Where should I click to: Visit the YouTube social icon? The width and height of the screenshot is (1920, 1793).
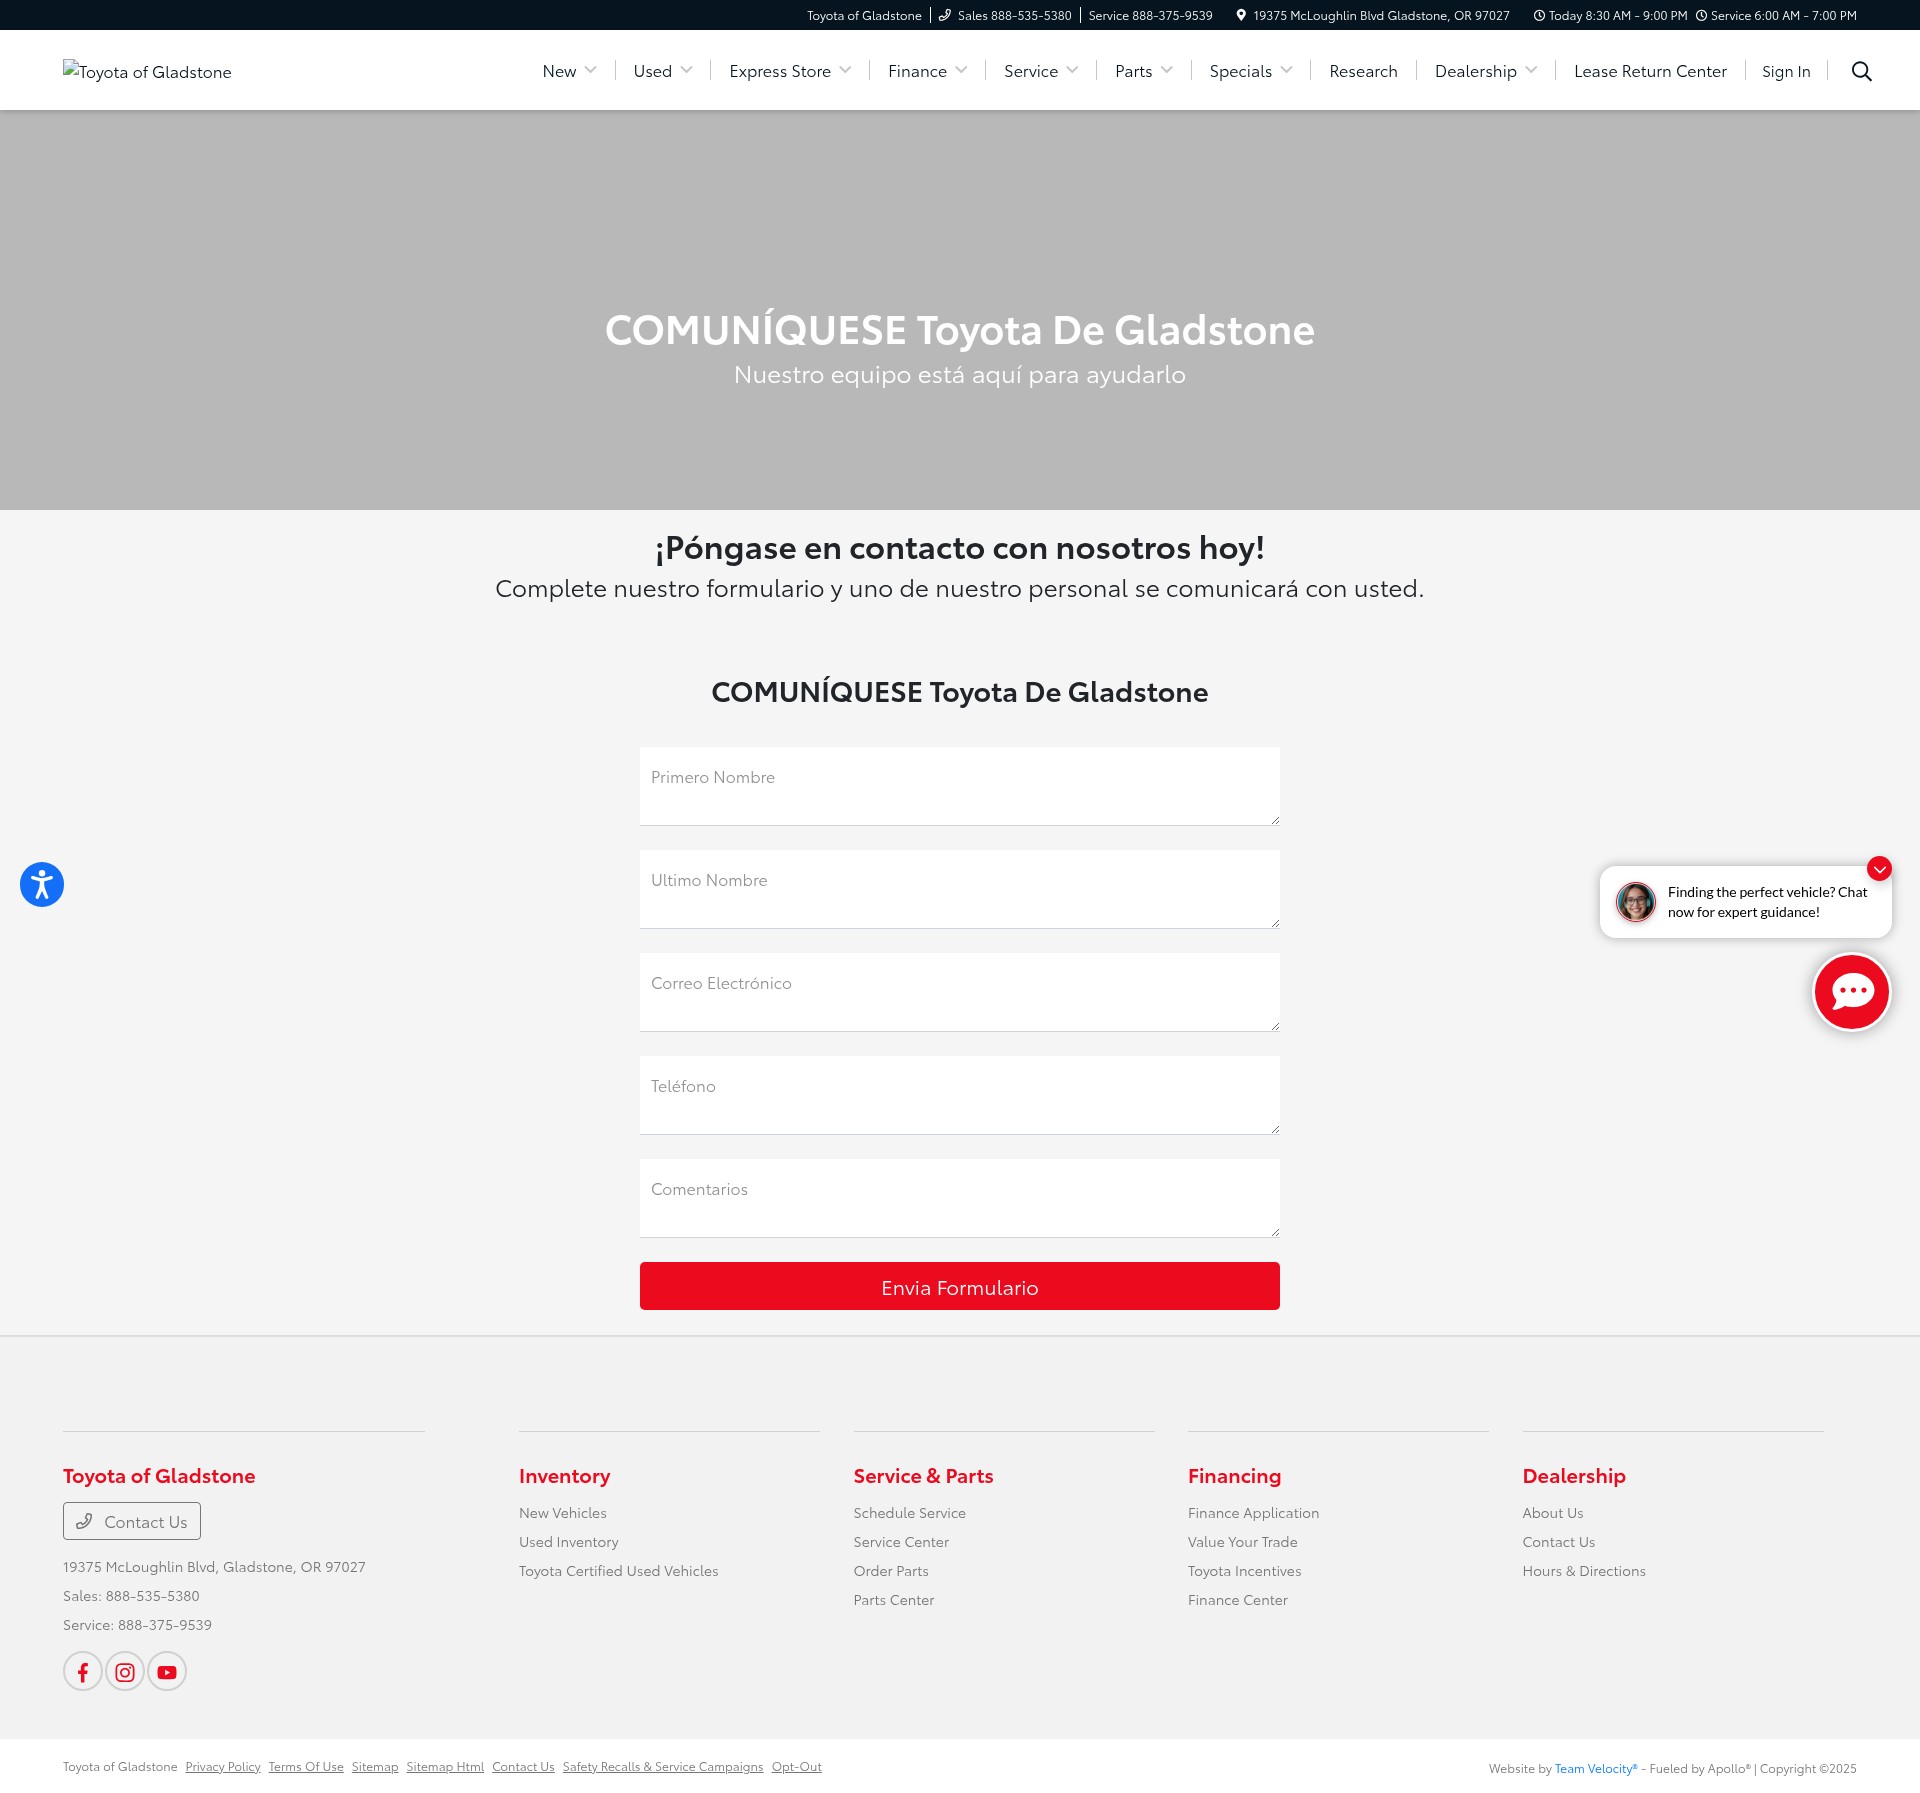click(x=167, y=1671)
